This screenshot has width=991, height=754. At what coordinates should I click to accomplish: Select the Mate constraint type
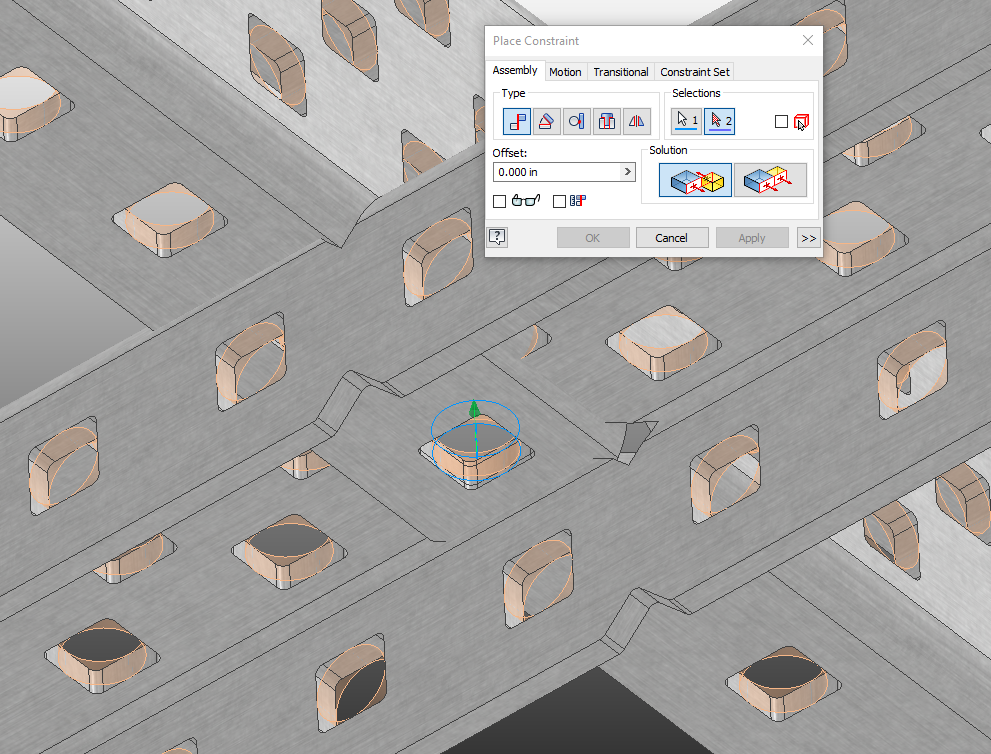(516, 121)
